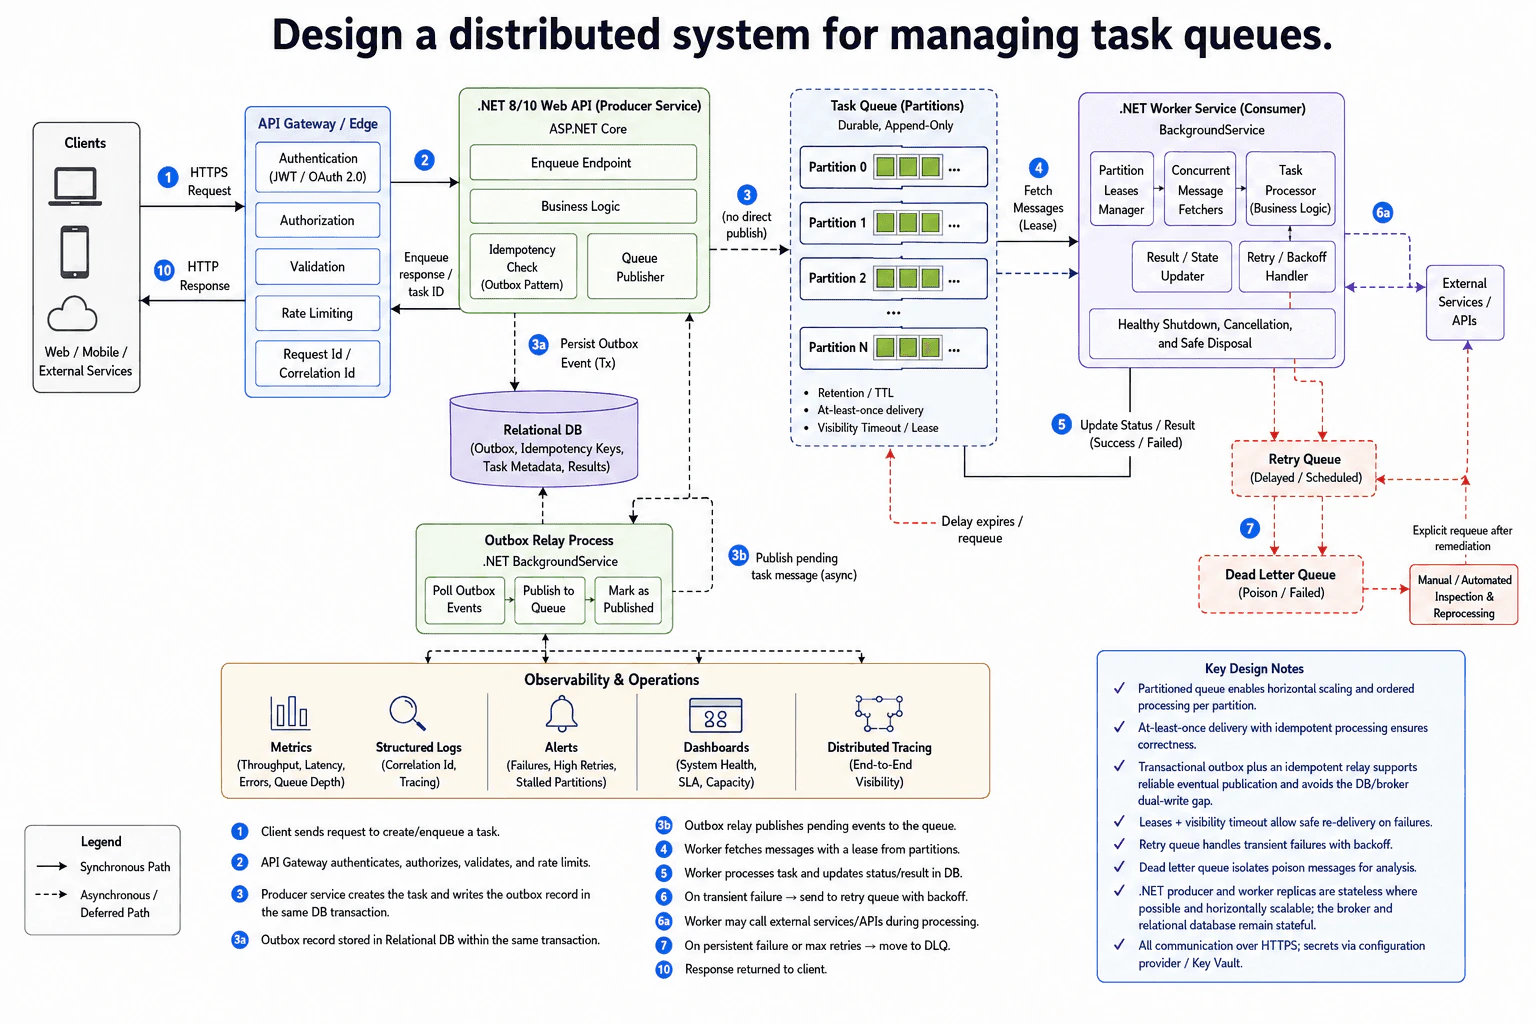Click Dead letter queue isolates poison messages note

click(1277, 868)
